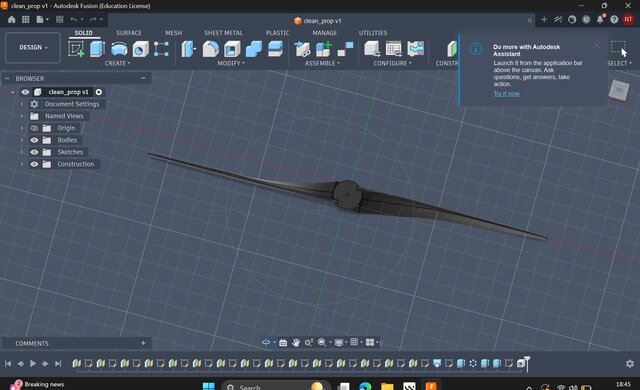The width and height of the screenshot is (640, 390).
Task: Collapse the Browser panel
Action: coord(143,78)
